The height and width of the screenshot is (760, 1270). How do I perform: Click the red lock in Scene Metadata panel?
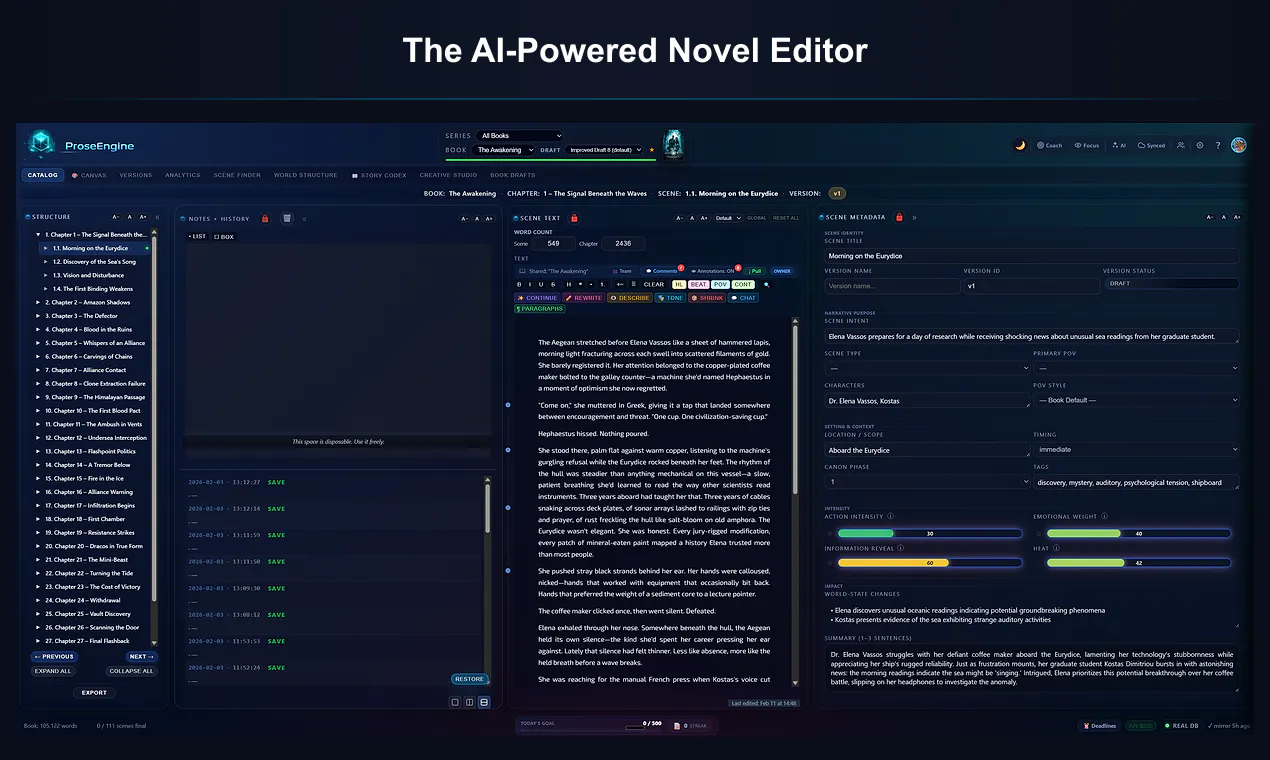(899, 217)
